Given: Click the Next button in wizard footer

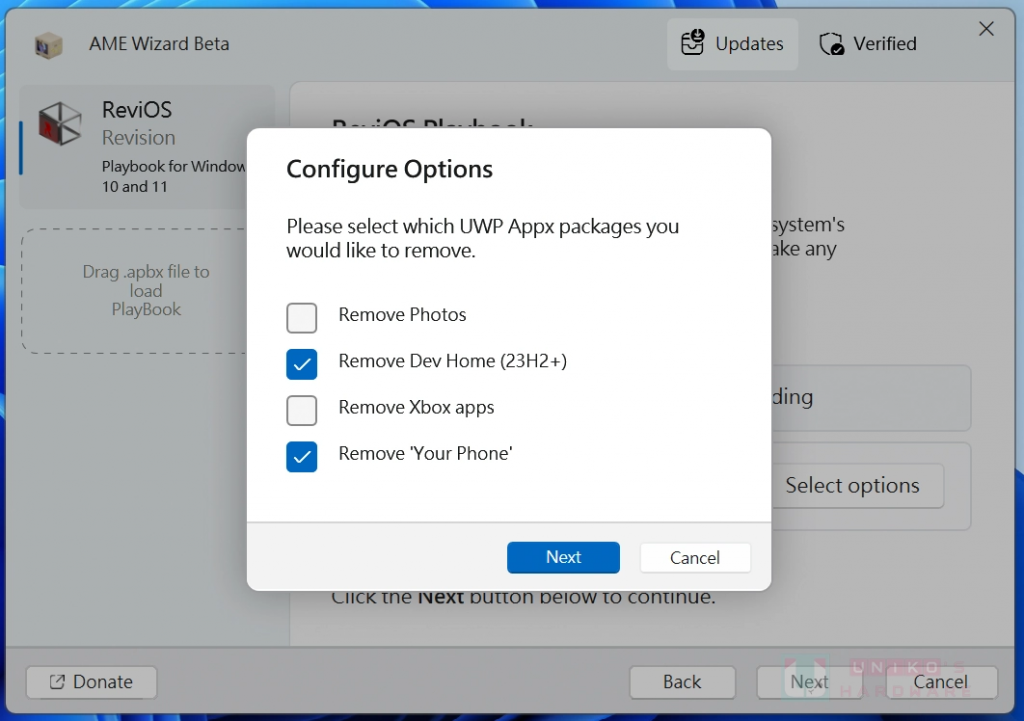Looking at the screenshot, I should (810, 682).
